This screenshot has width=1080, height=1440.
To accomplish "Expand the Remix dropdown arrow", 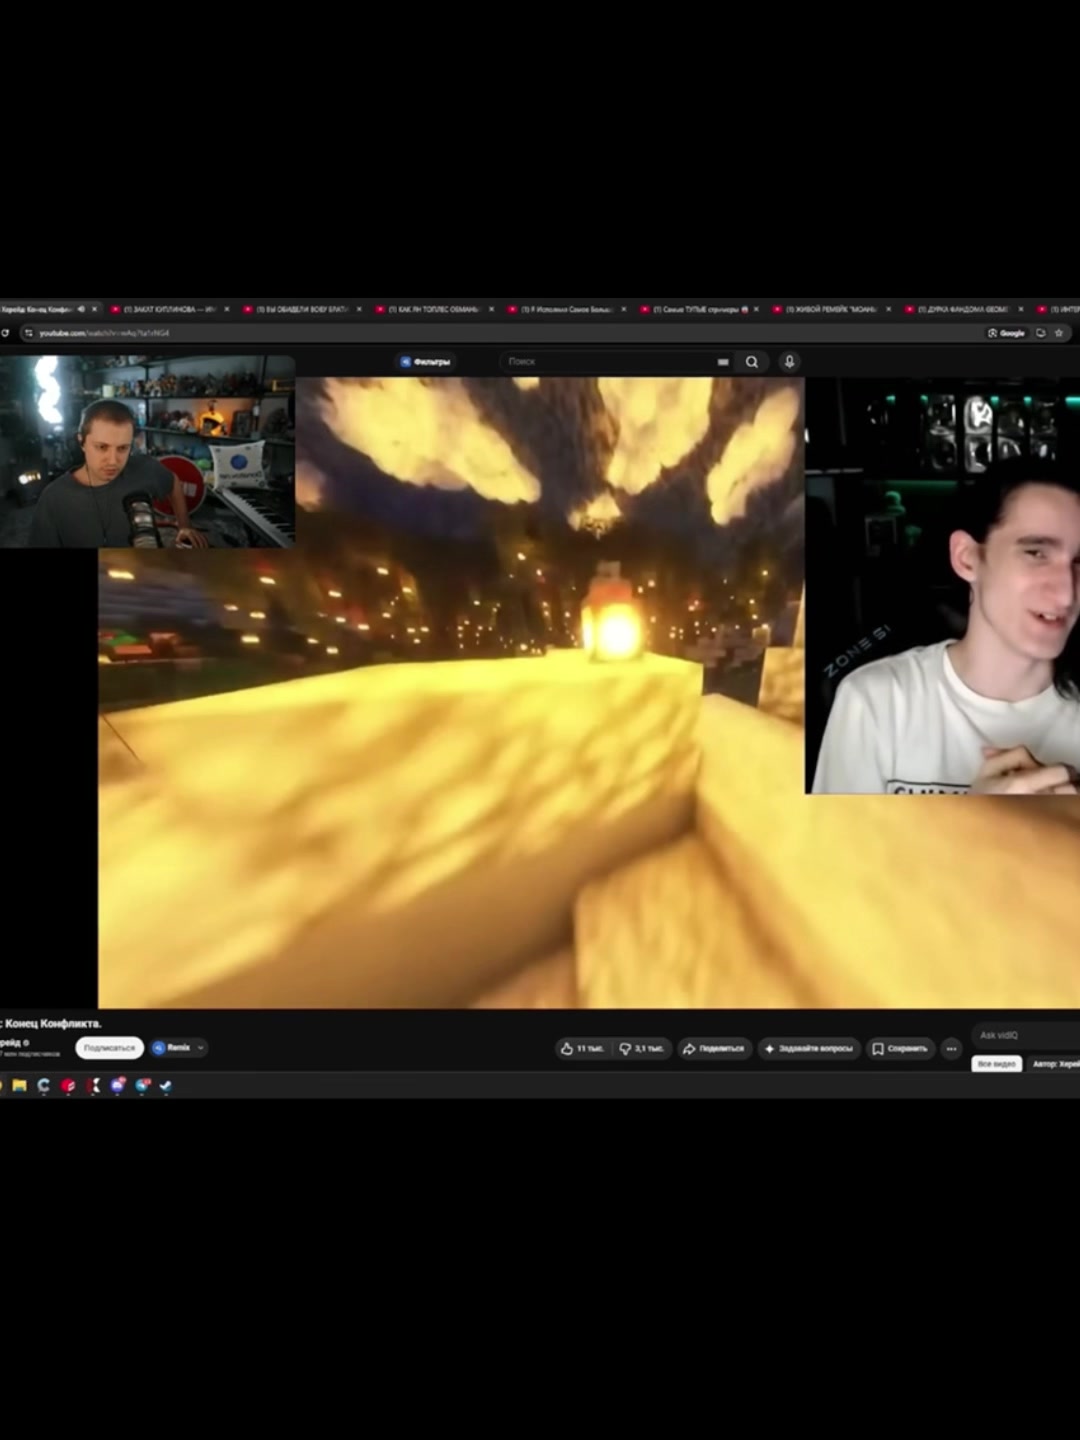I will click(x=201, y=1048).
